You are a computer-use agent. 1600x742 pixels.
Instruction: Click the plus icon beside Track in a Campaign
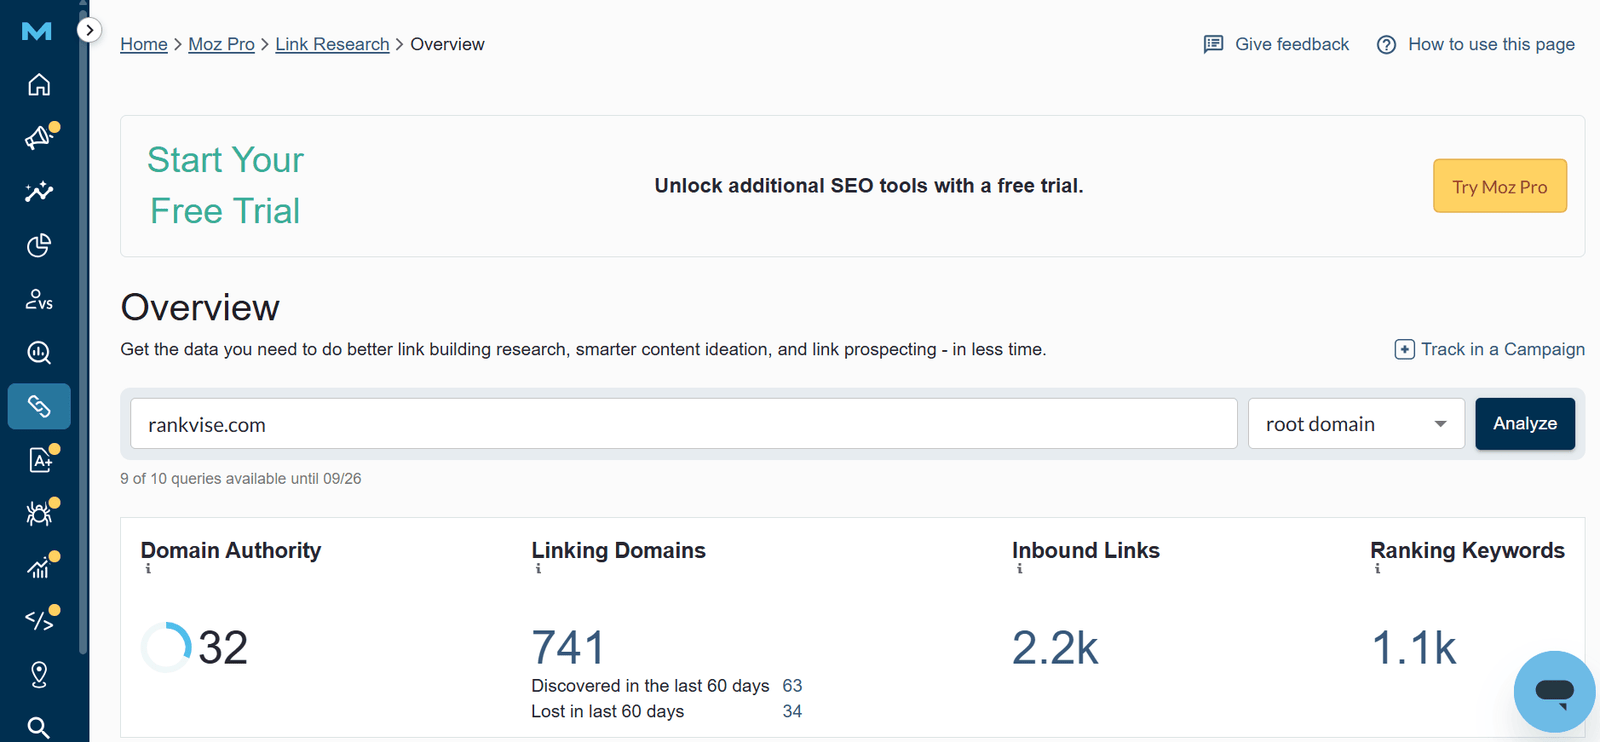[x=1404, y=350]
